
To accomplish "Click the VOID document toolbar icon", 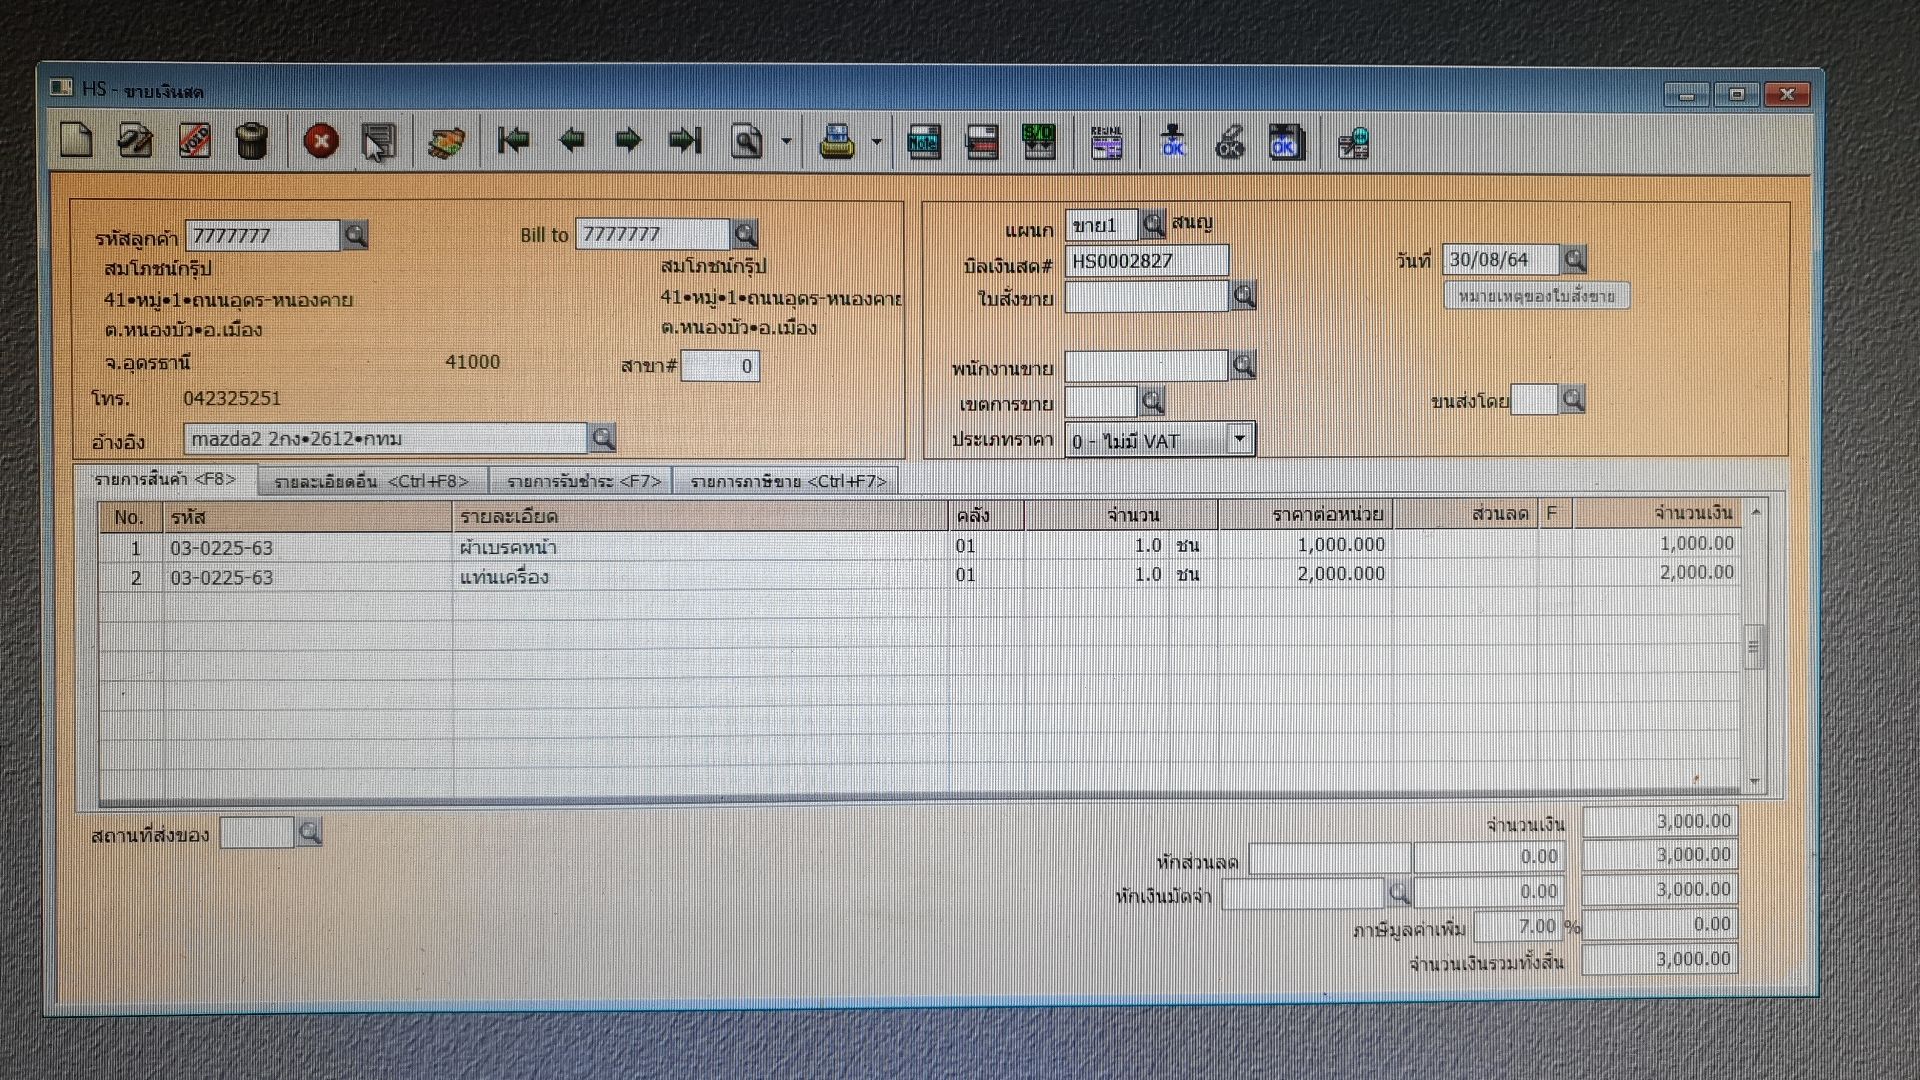I will (194, 140).
